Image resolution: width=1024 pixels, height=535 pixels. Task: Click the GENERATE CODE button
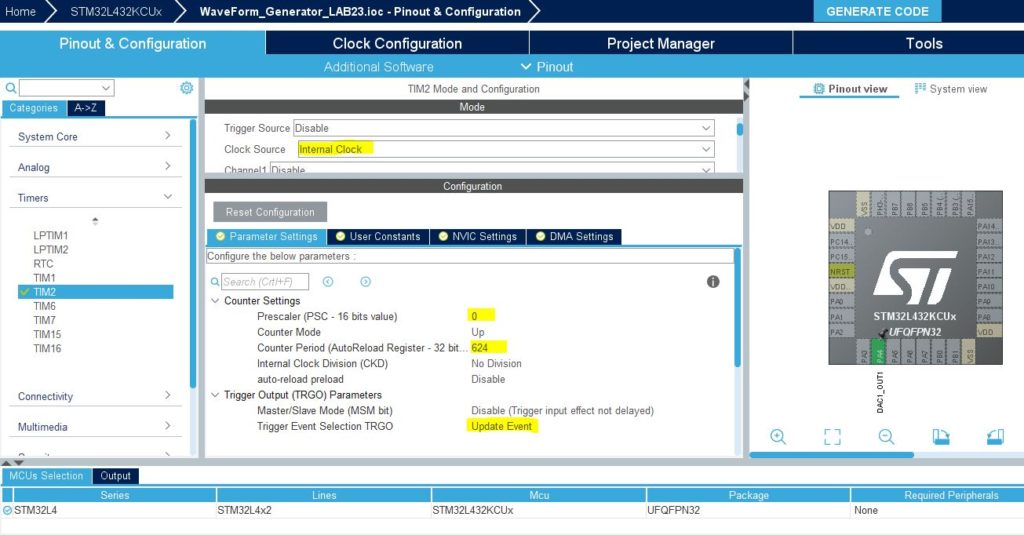point(877,11)
